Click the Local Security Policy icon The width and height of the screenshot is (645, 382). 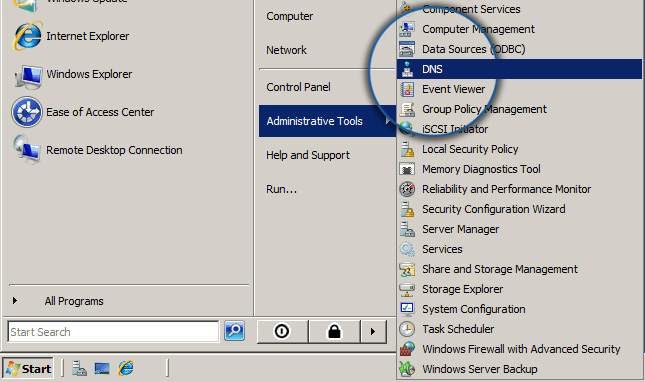pyautogui.click(x=407, y=149)
